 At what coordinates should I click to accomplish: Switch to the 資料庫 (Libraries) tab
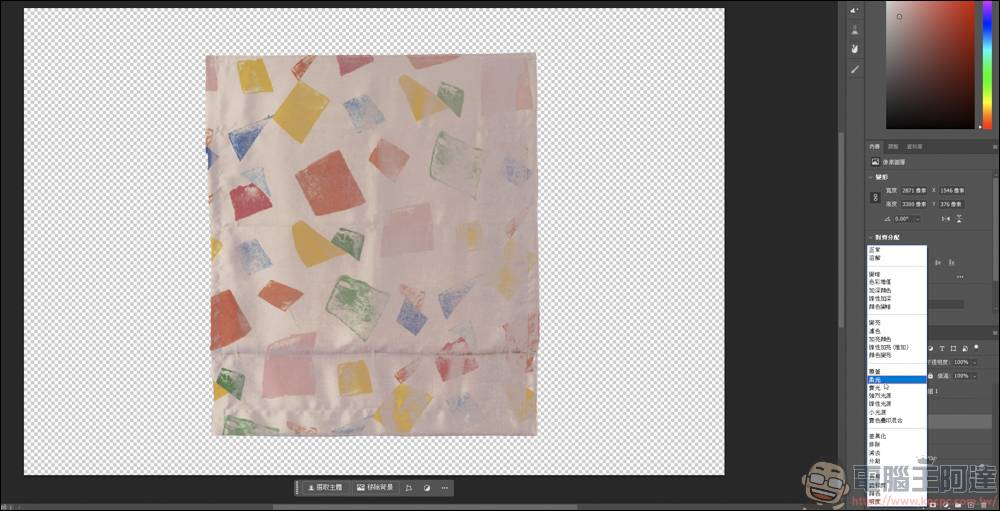[x=914, y=147]
